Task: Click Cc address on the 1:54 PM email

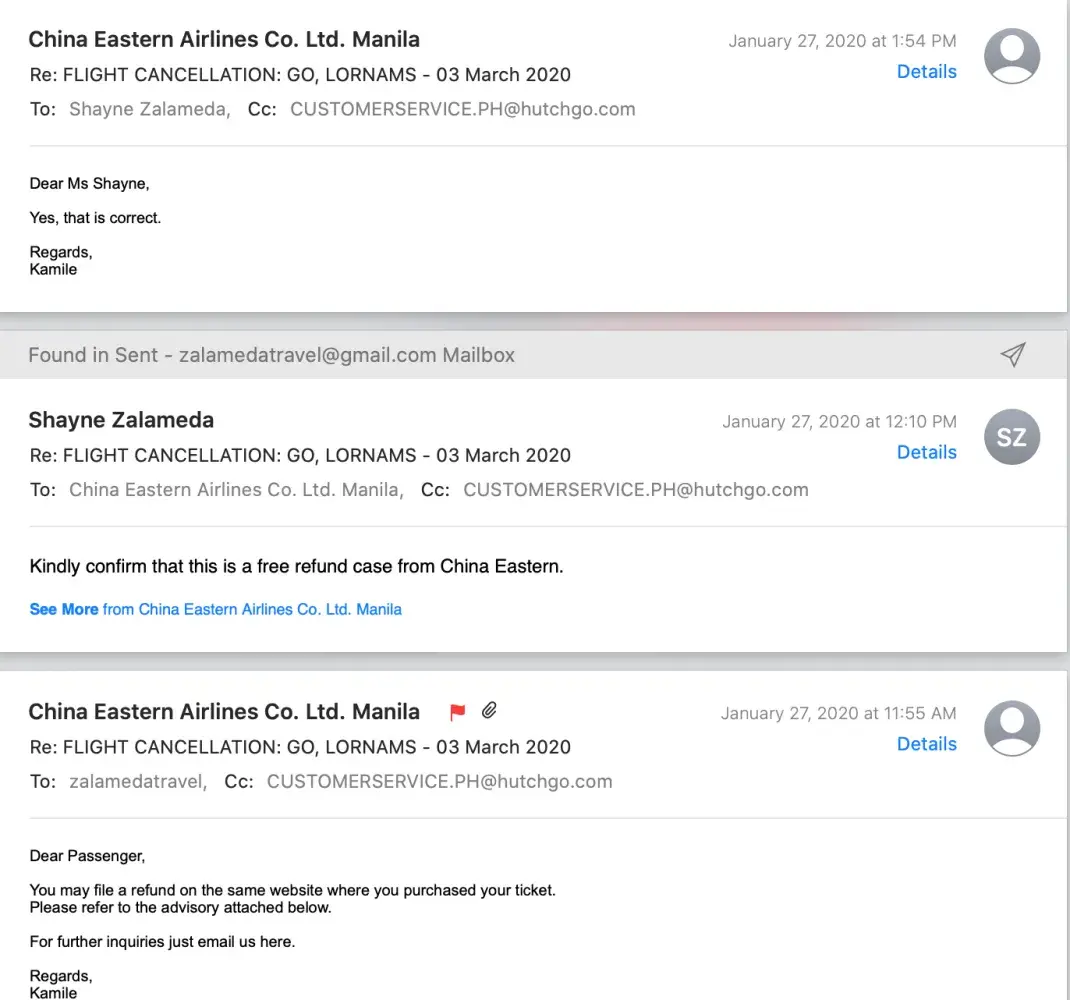Action: click(462, 109)
